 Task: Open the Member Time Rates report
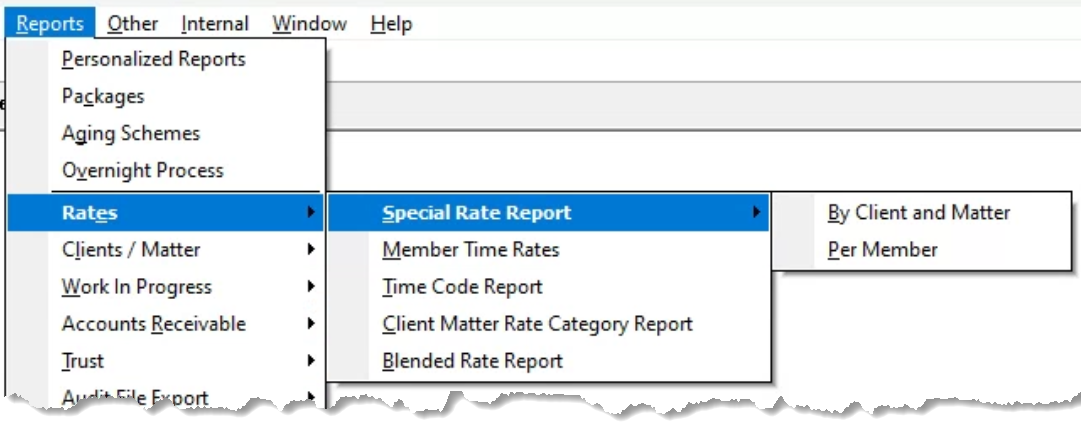(x=548, y=250)
